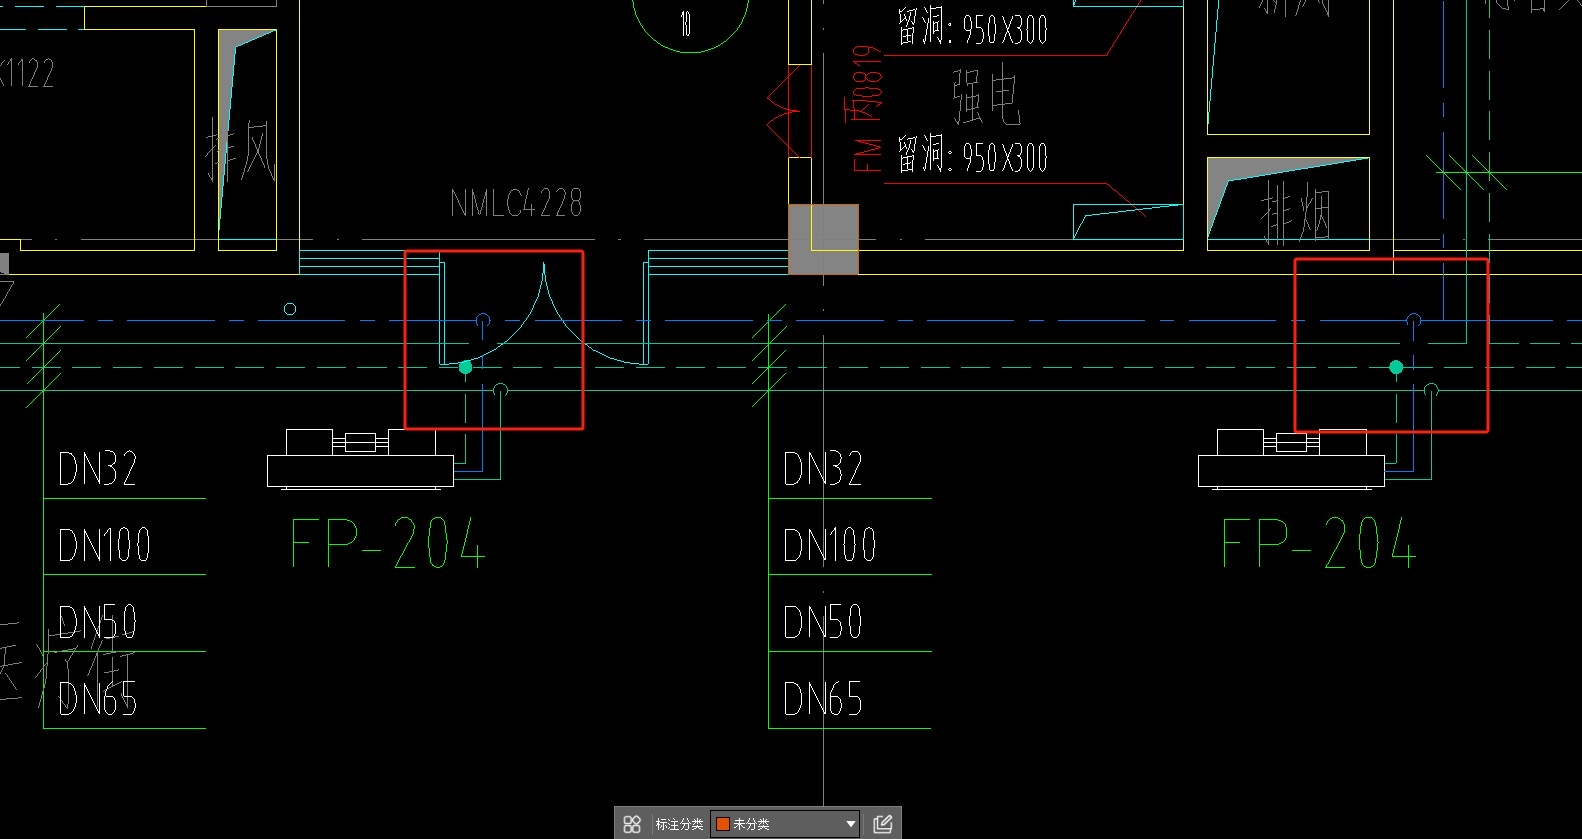Select the 留洞: 950X300 note below 强电
This screenshot has width=1582, height=839.
(972, 156)
